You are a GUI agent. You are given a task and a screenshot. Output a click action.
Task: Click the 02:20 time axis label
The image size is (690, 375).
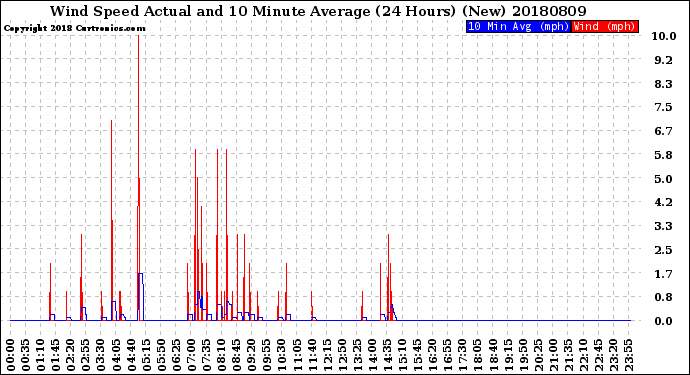(x=71, y=355)
